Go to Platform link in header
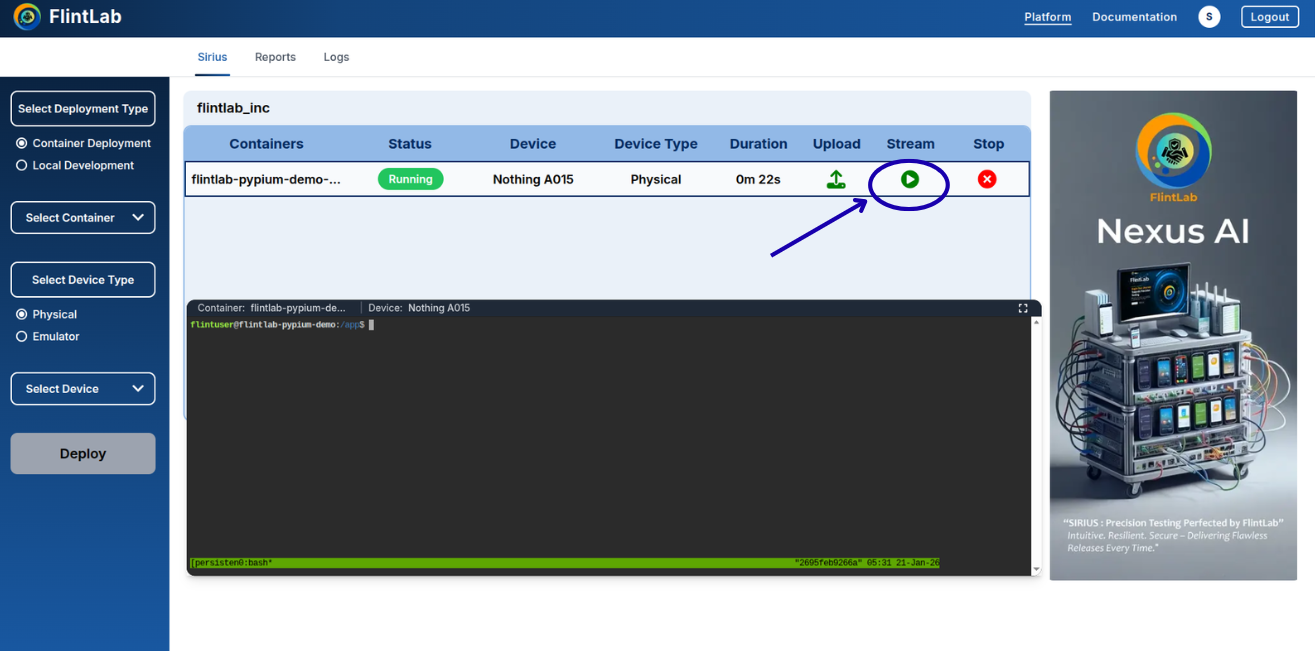 (1048, 17)
